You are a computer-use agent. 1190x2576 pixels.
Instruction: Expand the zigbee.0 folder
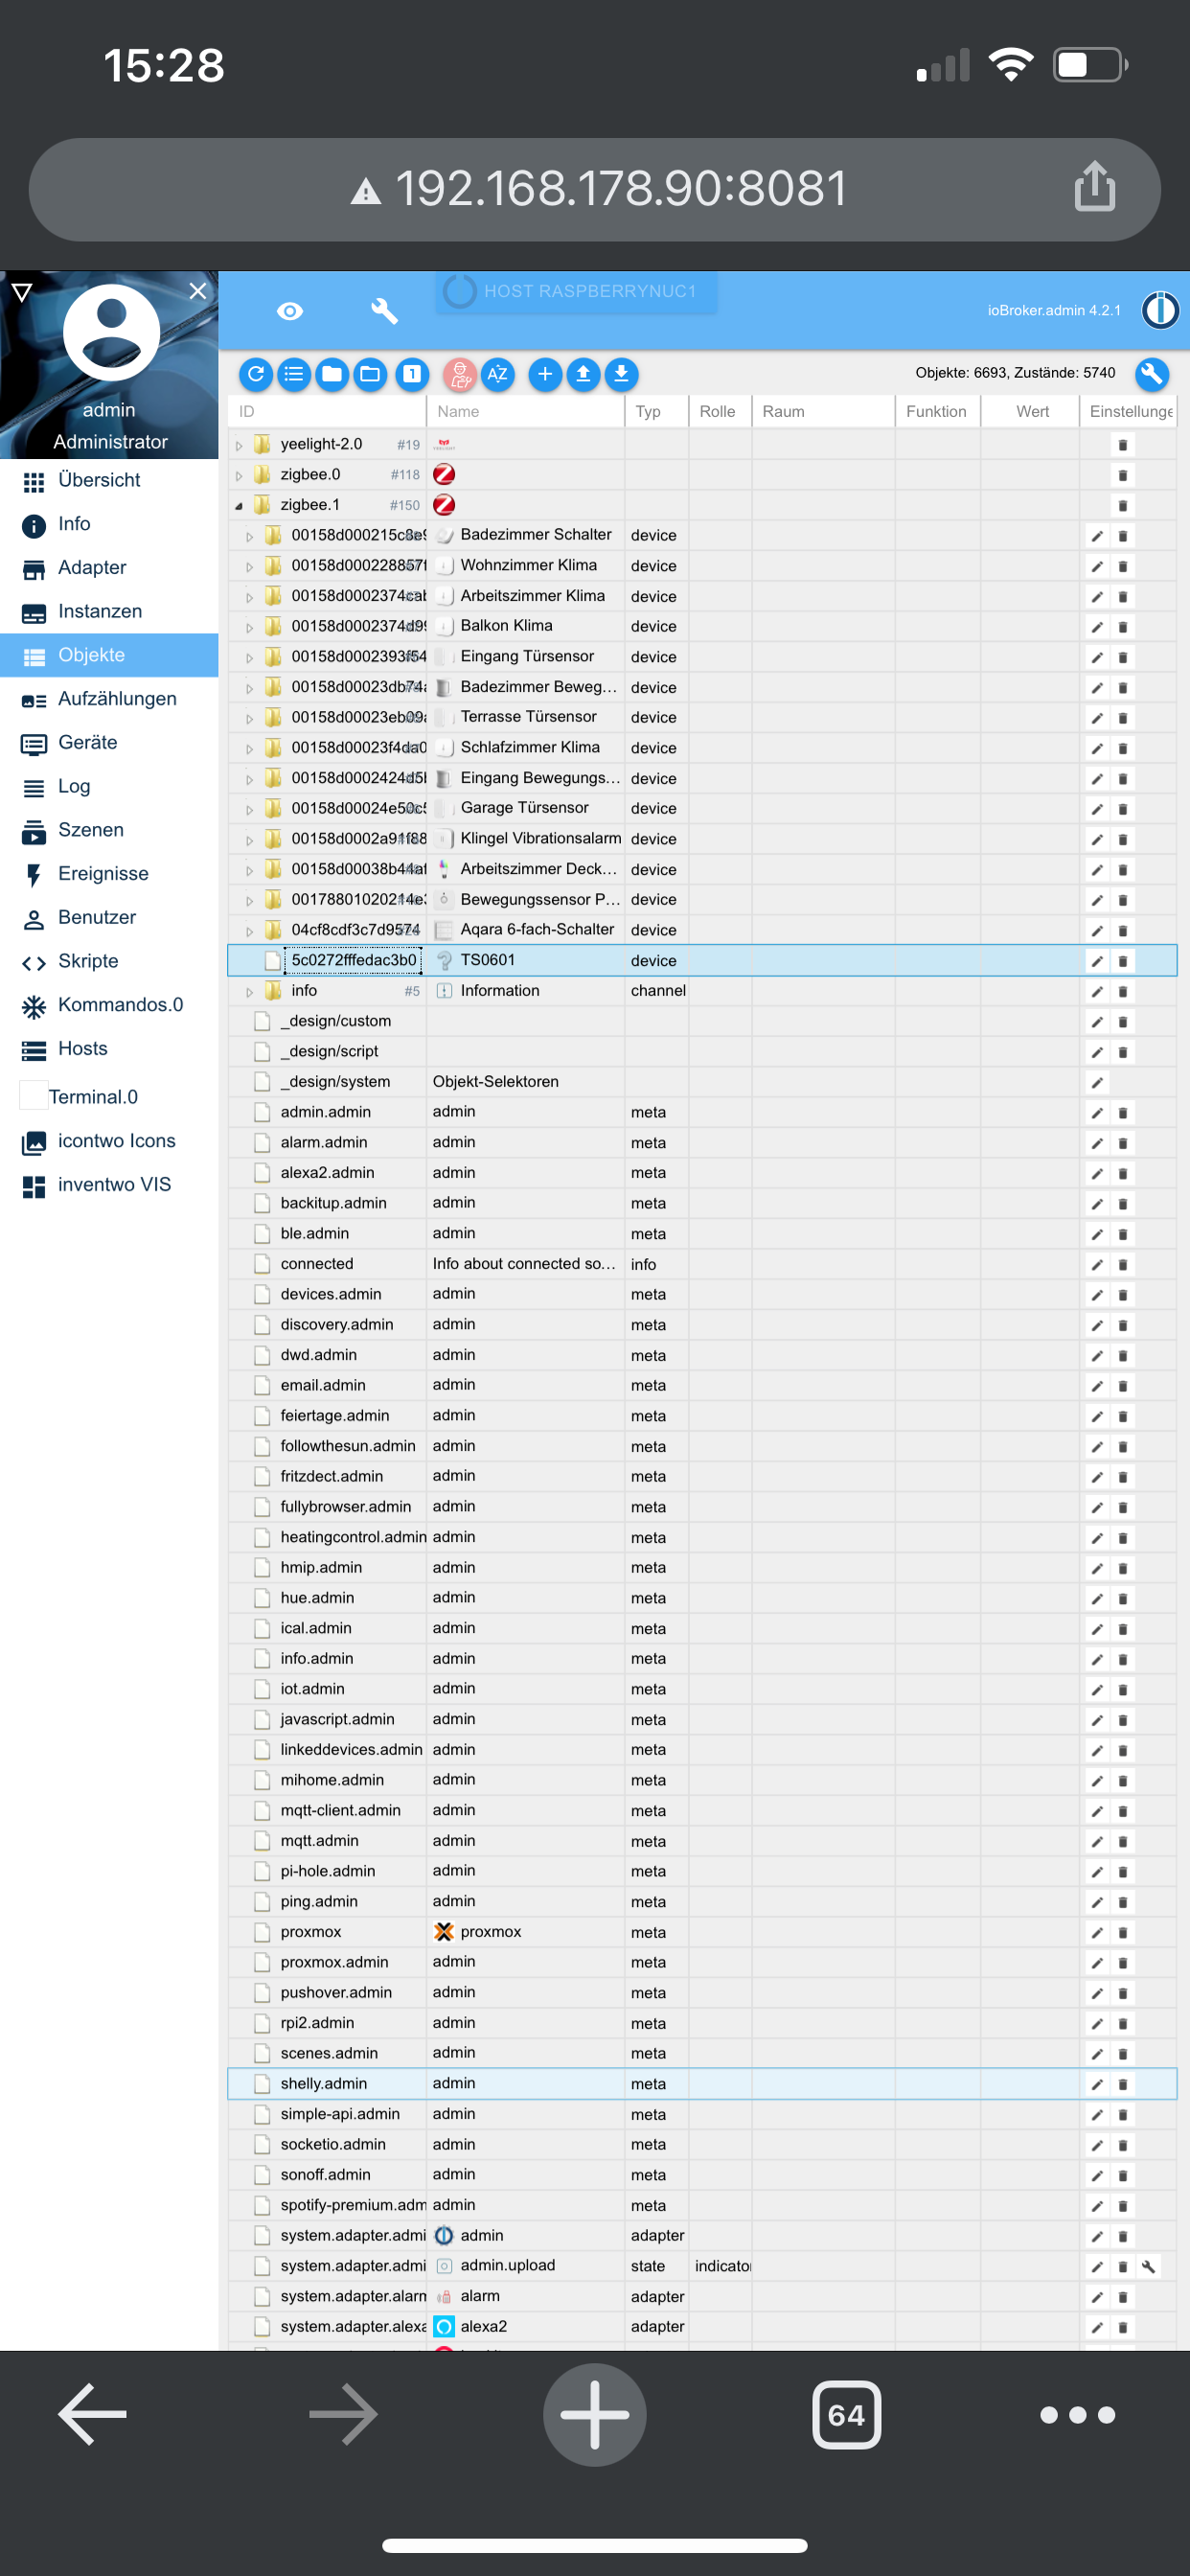tap(239, 476)
